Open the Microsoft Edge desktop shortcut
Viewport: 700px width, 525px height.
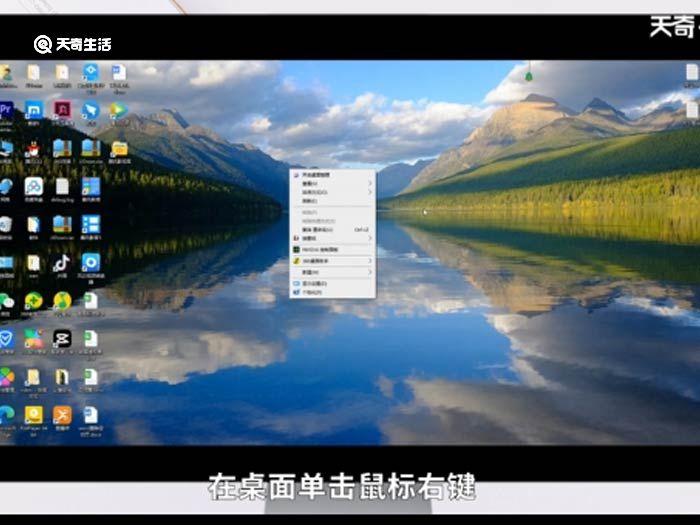(6, 413)
